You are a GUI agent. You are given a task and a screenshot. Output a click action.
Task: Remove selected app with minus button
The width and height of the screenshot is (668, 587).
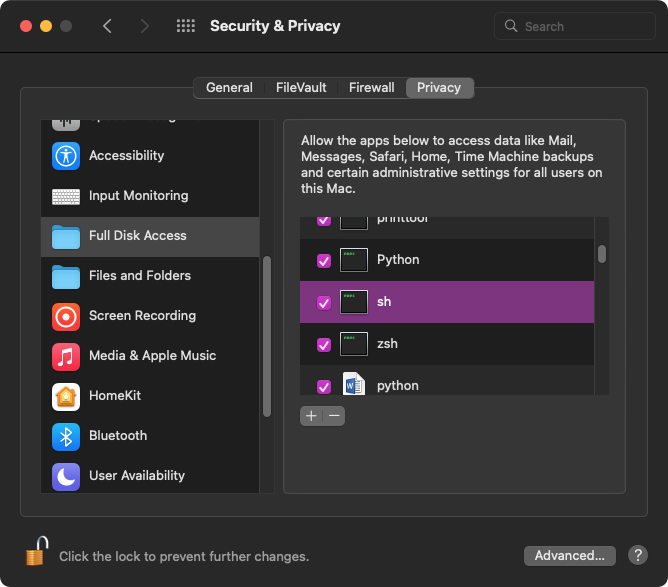pyautogui.click(x=334, y=416)
